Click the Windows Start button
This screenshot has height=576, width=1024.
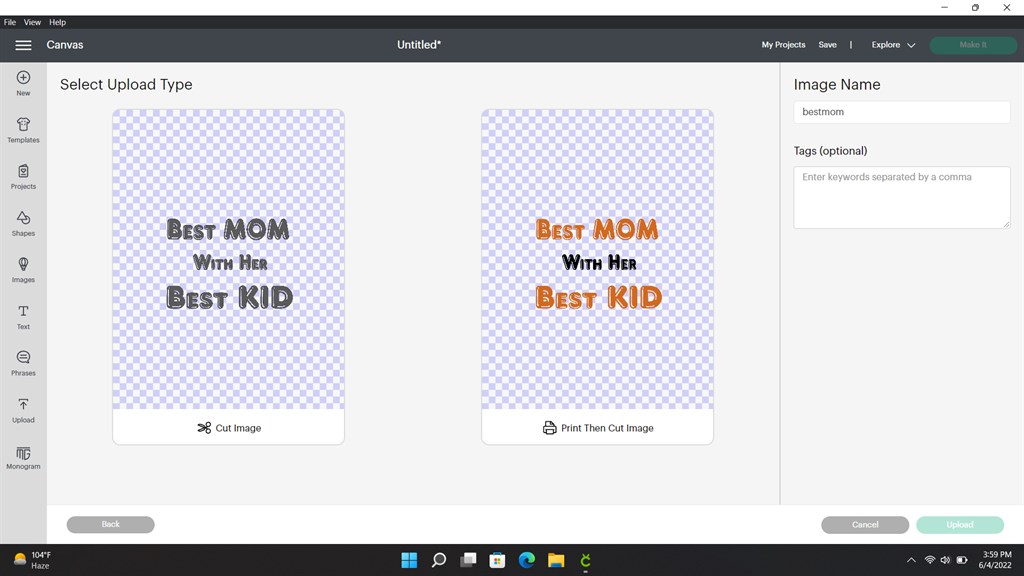(409, 560)
